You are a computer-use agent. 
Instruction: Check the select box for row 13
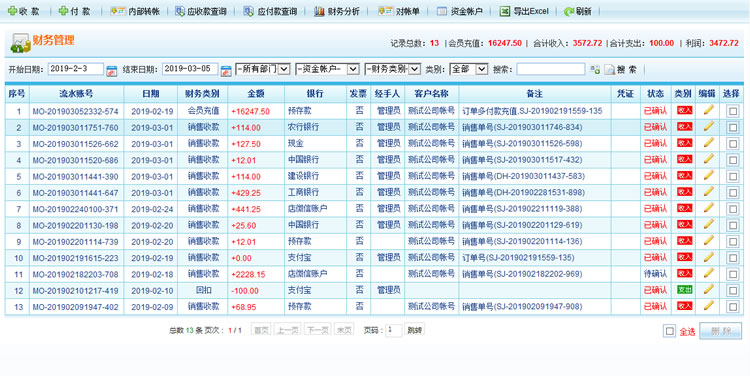(x=732, y=307)
